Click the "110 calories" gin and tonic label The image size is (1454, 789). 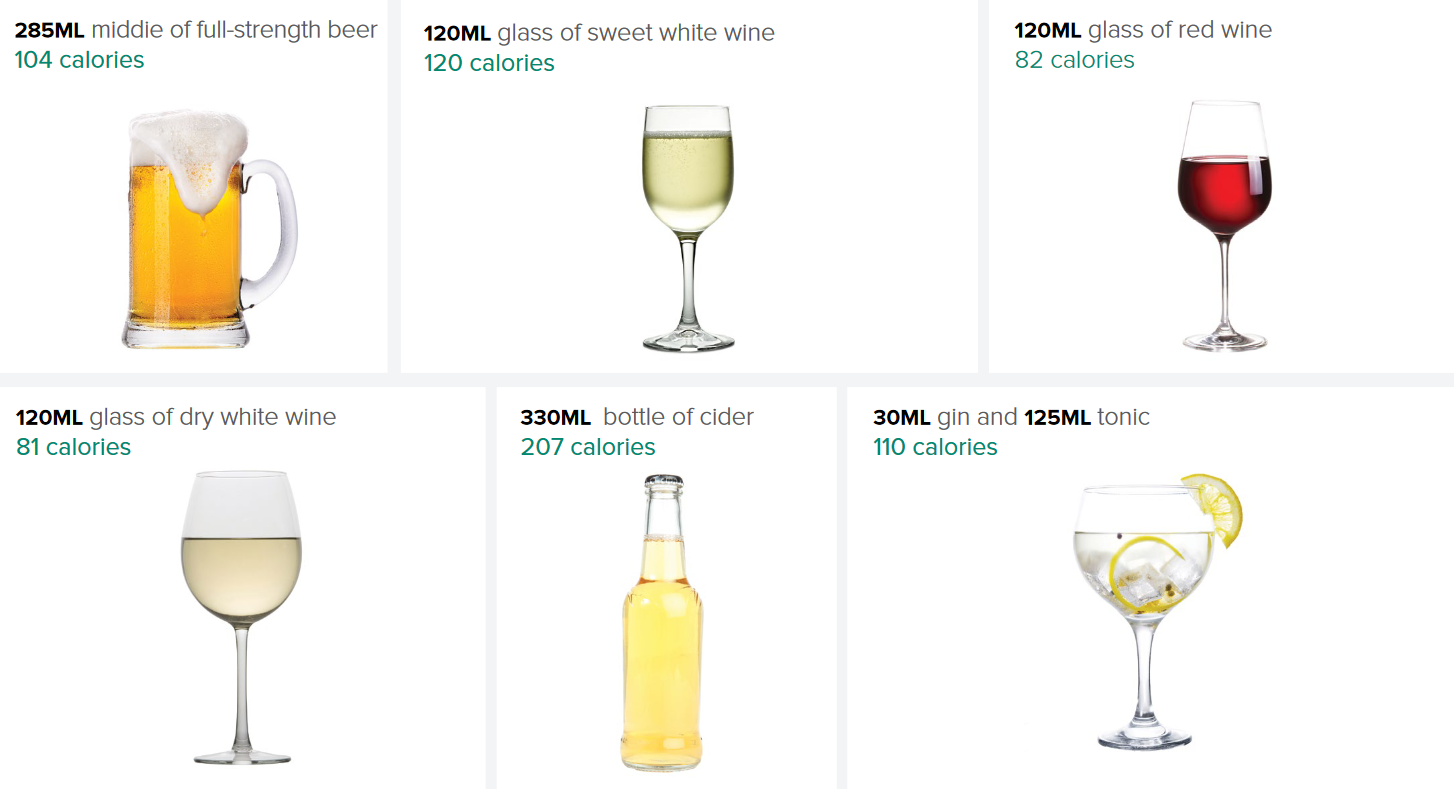point(935,447)
